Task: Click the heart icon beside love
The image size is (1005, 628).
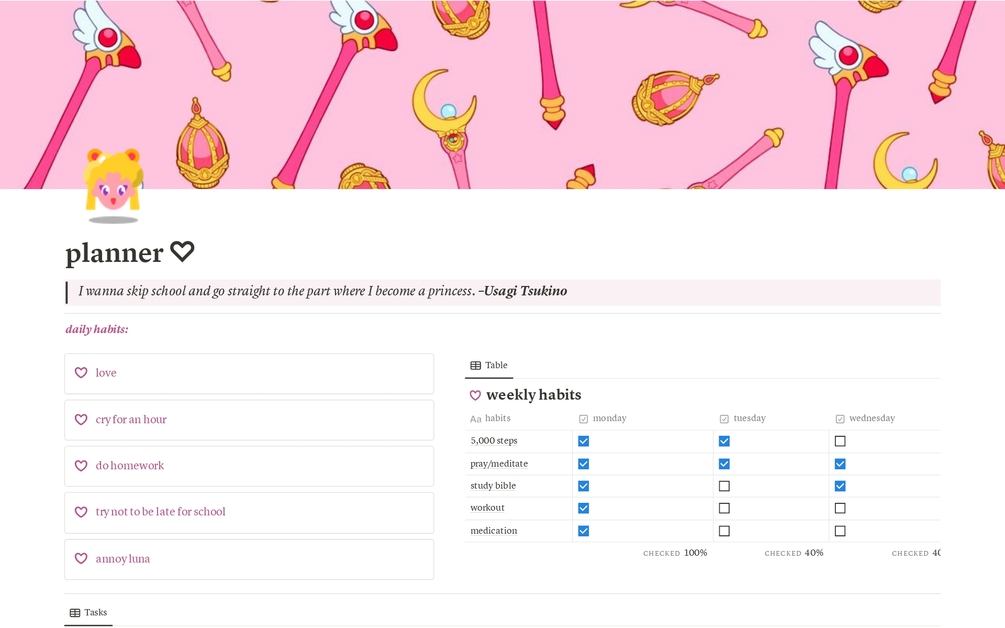Action: (81, 372)
